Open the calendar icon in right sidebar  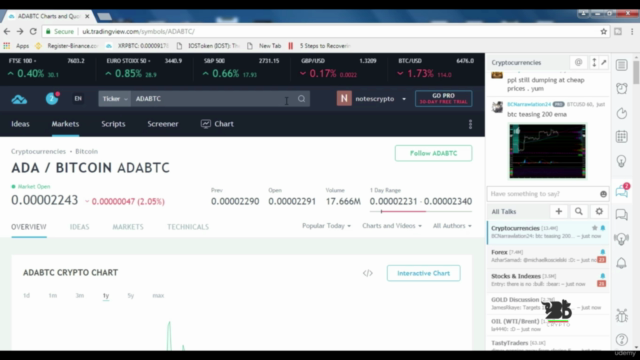click(622, 137)
